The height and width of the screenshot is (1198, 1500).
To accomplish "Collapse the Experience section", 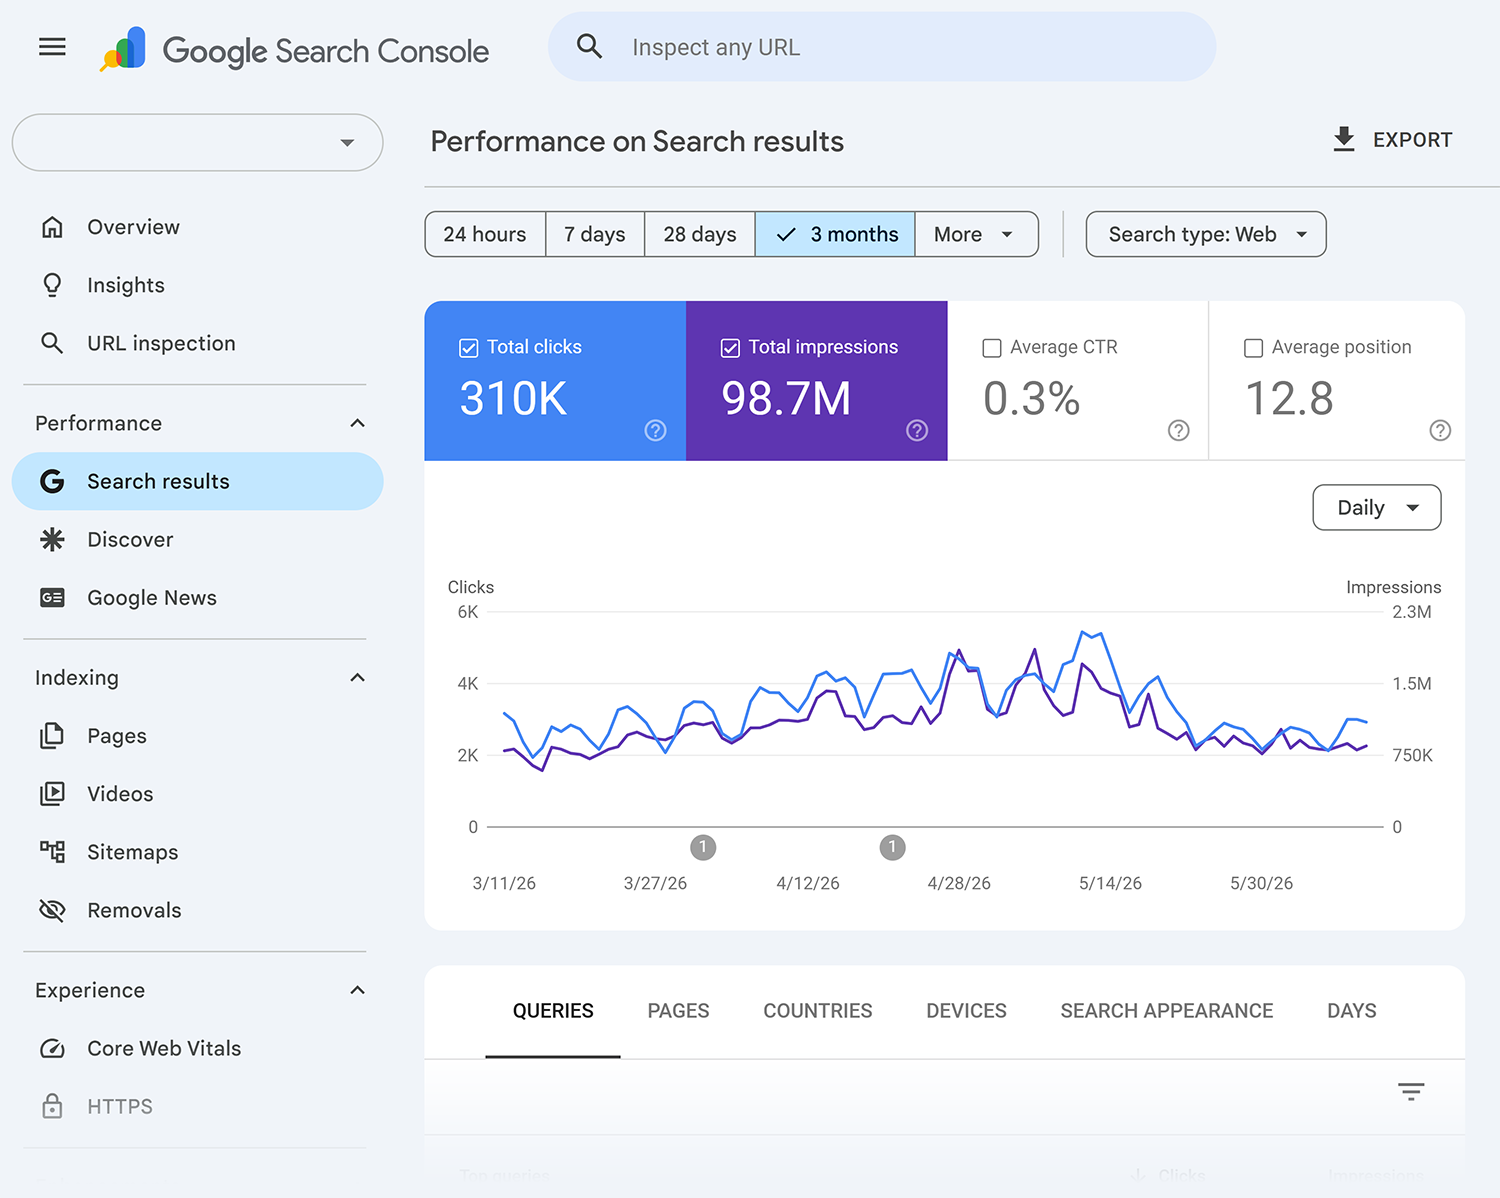I will point(357,990).
